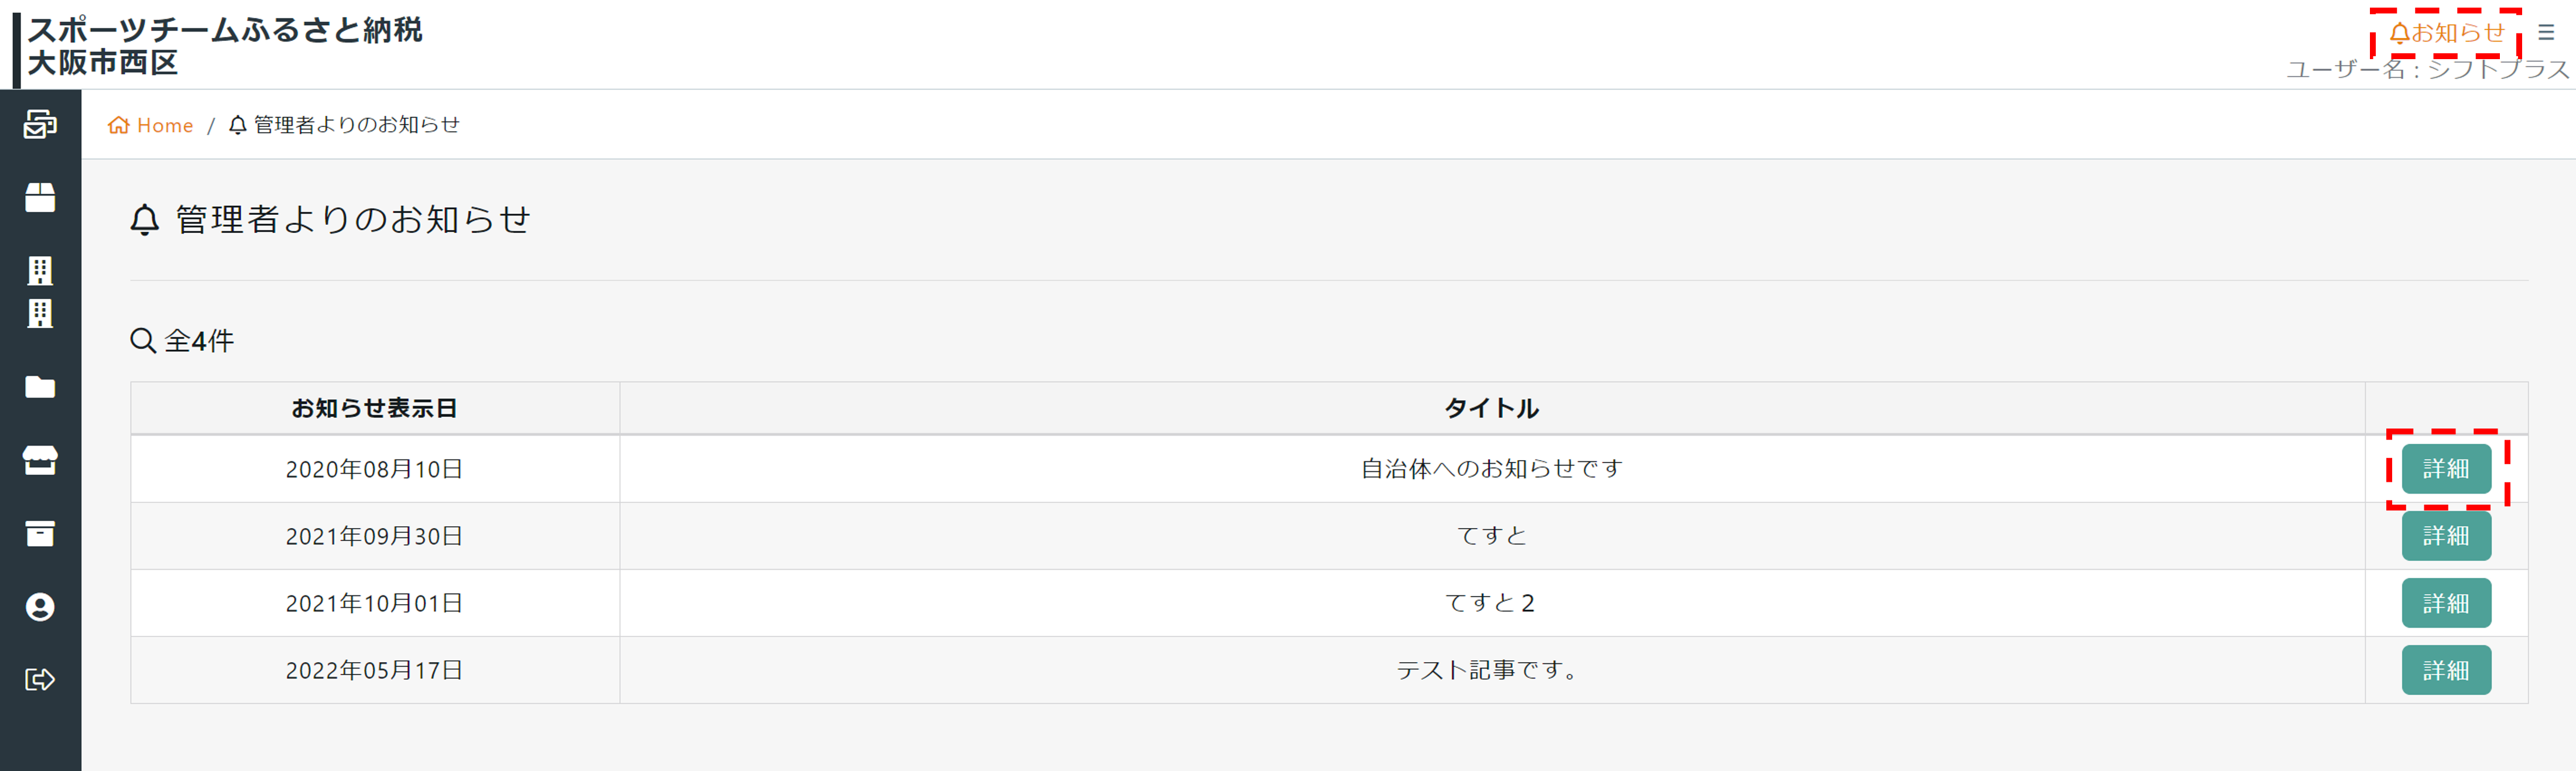Click 詳細 button for 自治体へのお知らせです
Viewport: 2576px width, 771px height.
click(x=2445, y=468)
